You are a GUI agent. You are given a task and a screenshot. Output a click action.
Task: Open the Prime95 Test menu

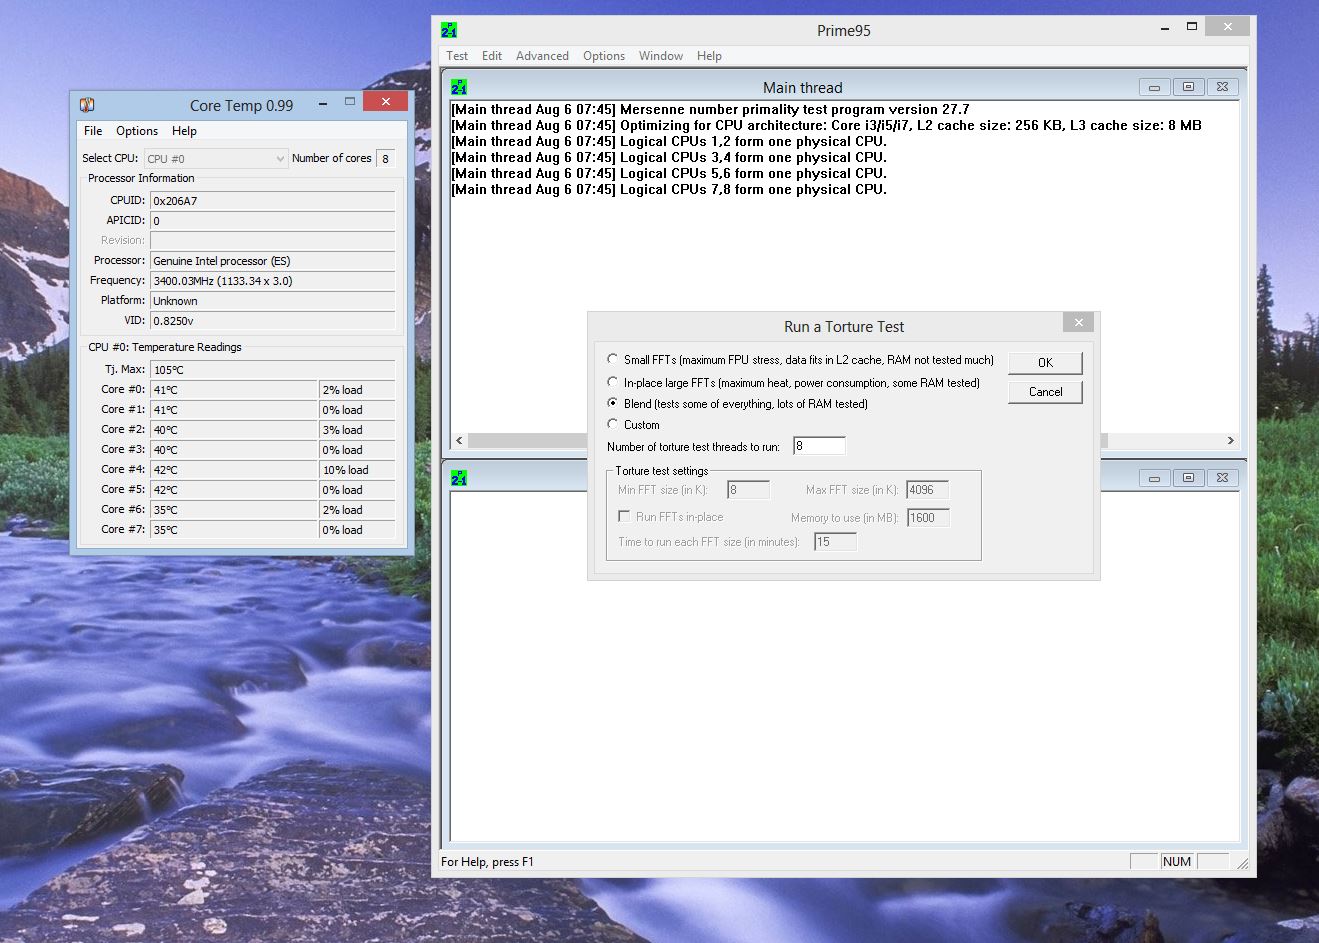pos(457,56)
